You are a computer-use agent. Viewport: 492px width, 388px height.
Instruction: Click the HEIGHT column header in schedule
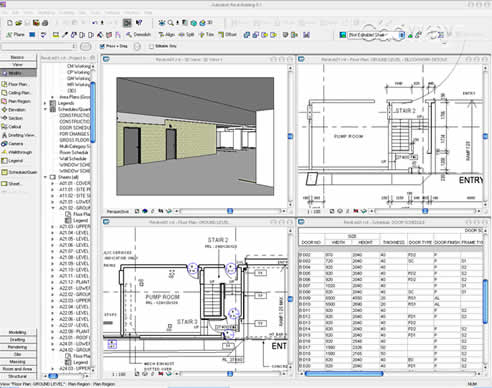click(365, 242)
